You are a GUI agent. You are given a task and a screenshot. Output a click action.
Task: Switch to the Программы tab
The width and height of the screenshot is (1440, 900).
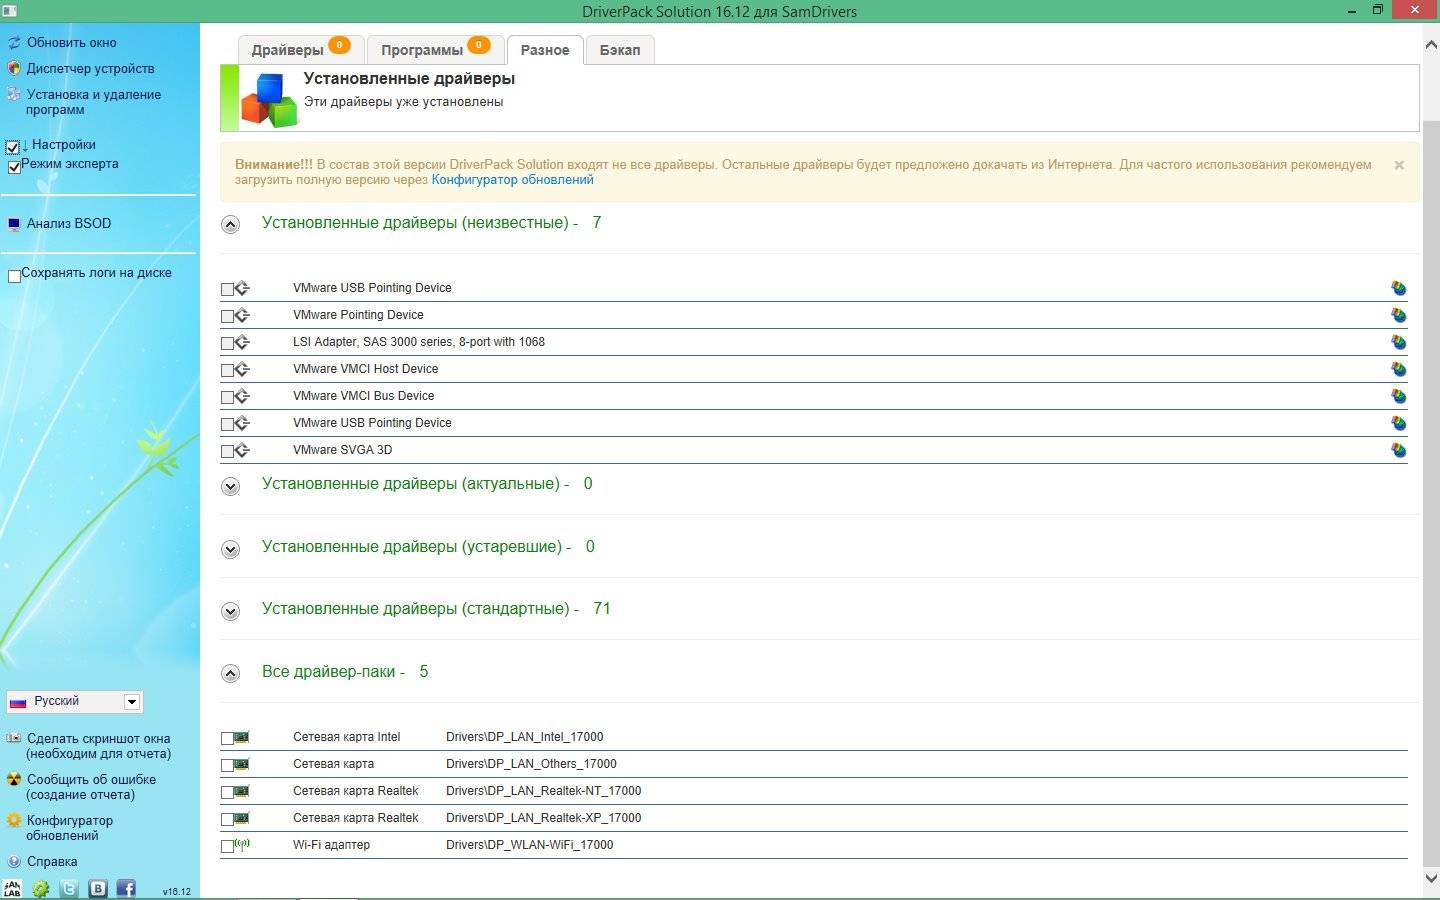click(435, 50)
